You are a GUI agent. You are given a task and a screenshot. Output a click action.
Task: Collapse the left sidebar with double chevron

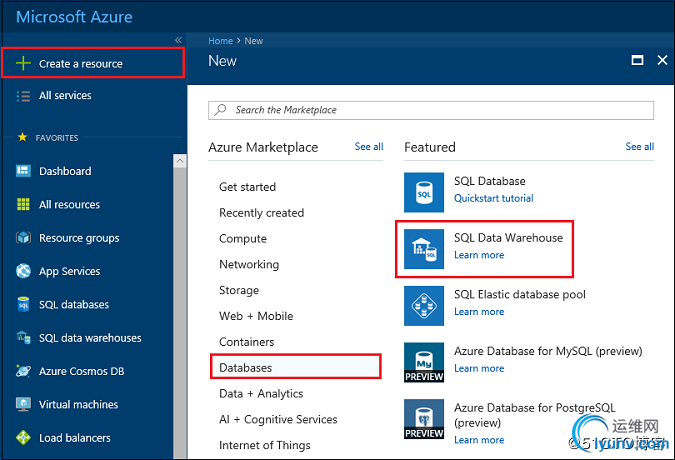pyautogui.click(x=178, y=40)
